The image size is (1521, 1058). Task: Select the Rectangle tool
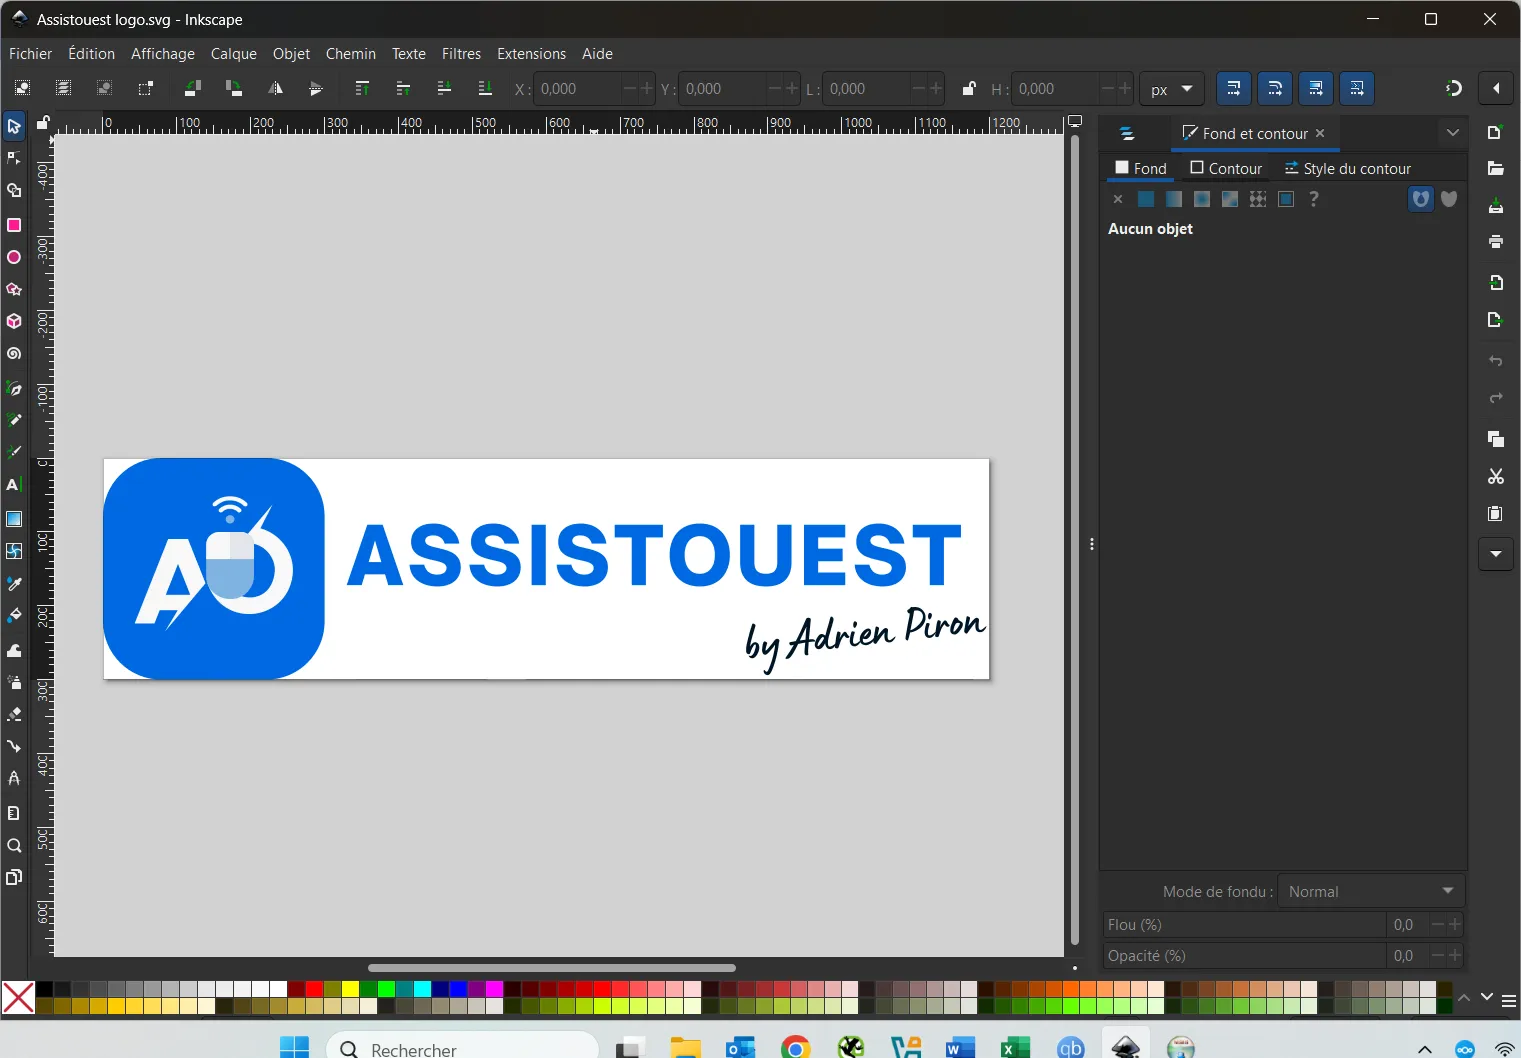coord(14,226)
